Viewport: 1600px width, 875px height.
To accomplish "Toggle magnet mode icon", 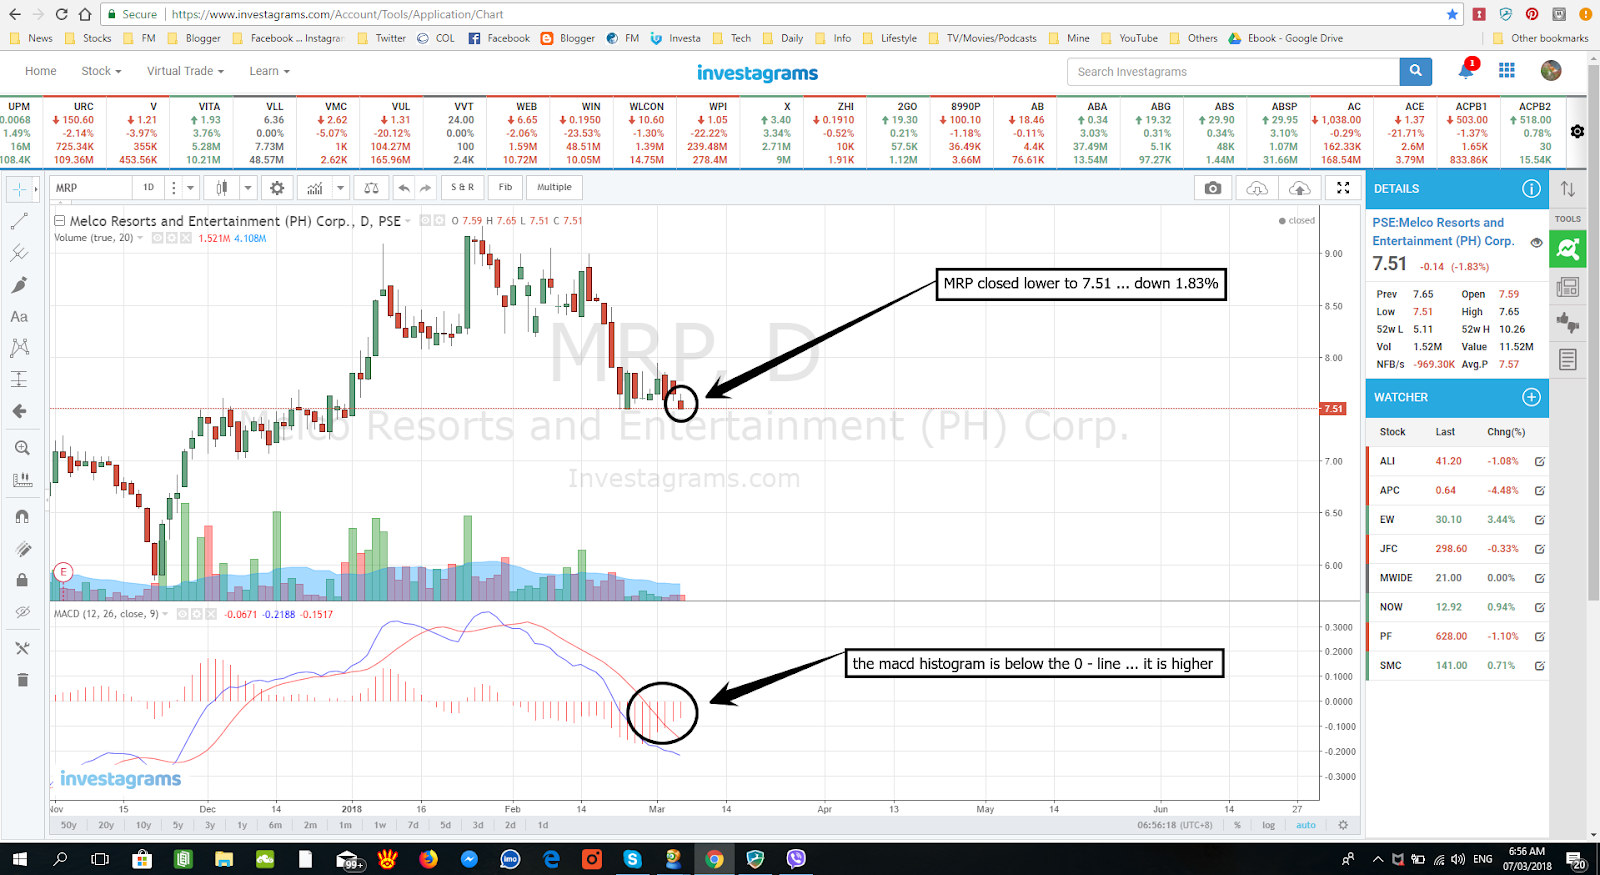I will point(22,517).
